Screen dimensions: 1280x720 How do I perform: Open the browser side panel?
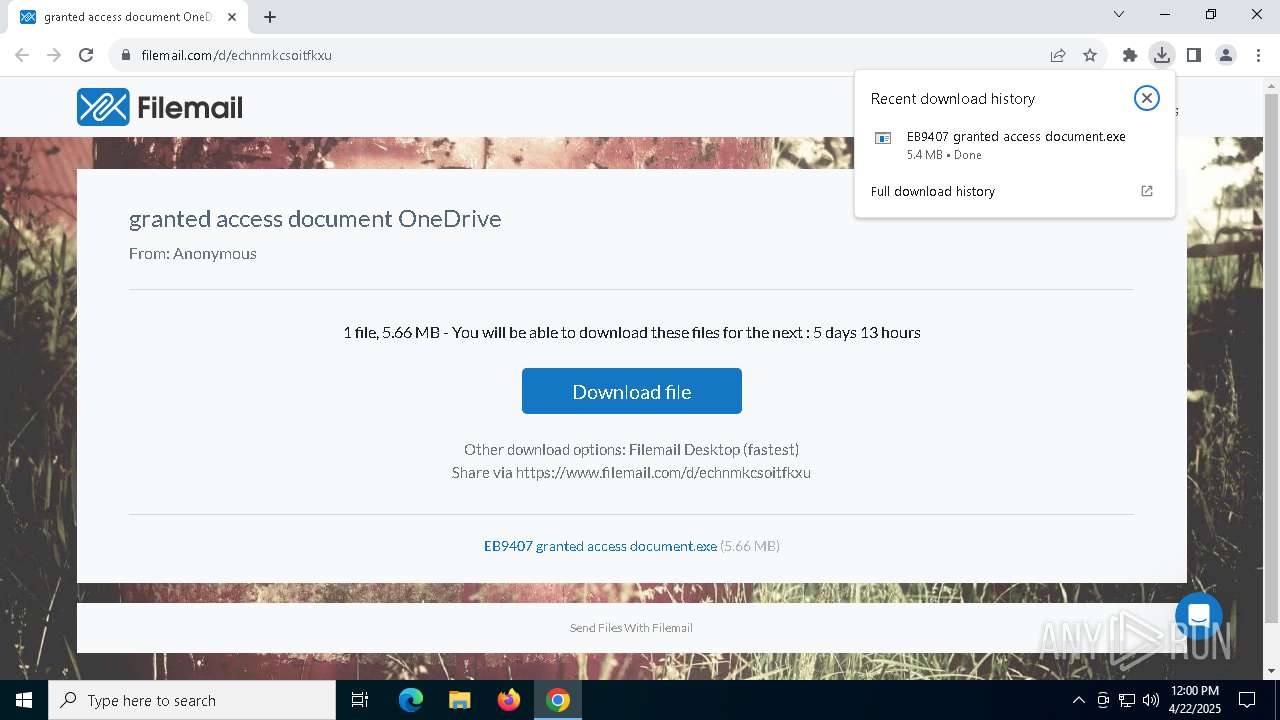click(x=1194, y=55)
